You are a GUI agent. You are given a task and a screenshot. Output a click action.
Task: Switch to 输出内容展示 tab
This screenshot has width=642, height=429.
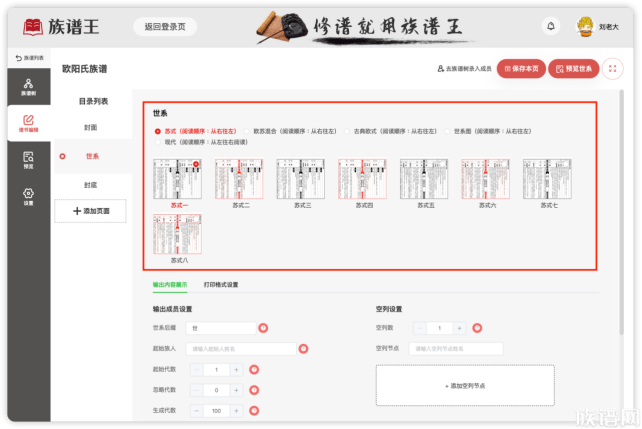[170, 284]
